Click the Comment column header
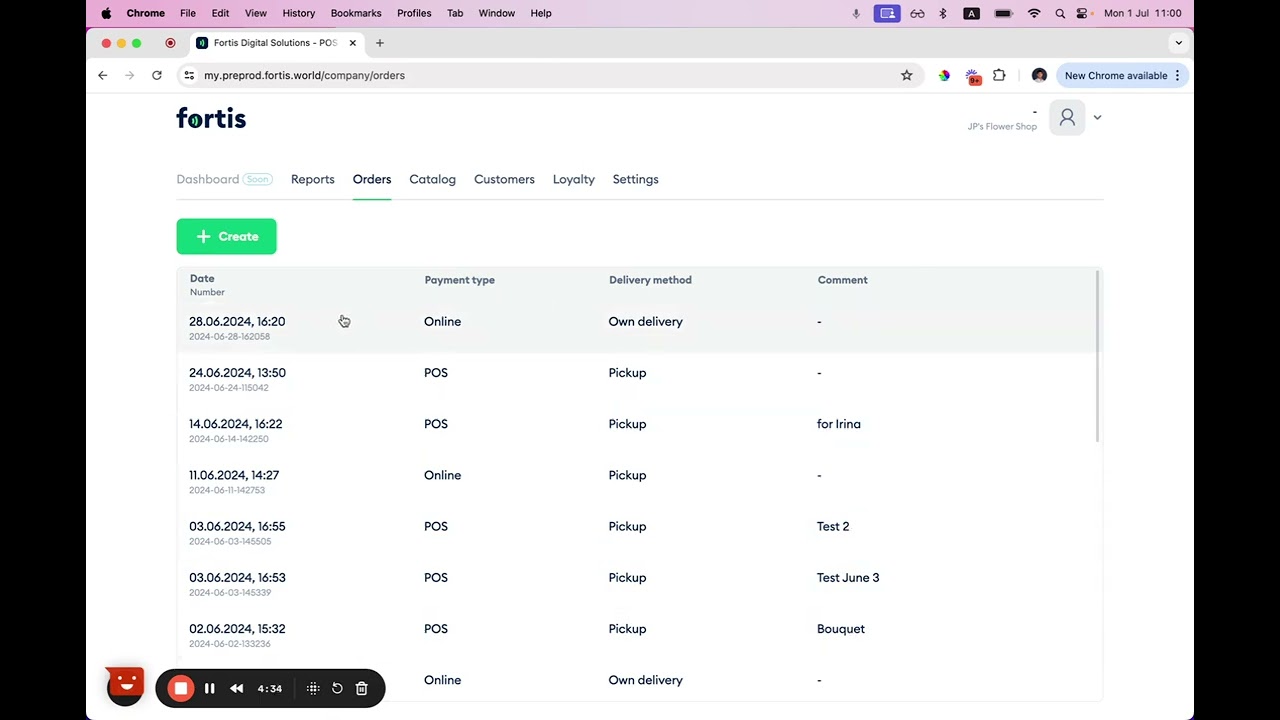Viewport: 1280px width, 720px height. 842,280
